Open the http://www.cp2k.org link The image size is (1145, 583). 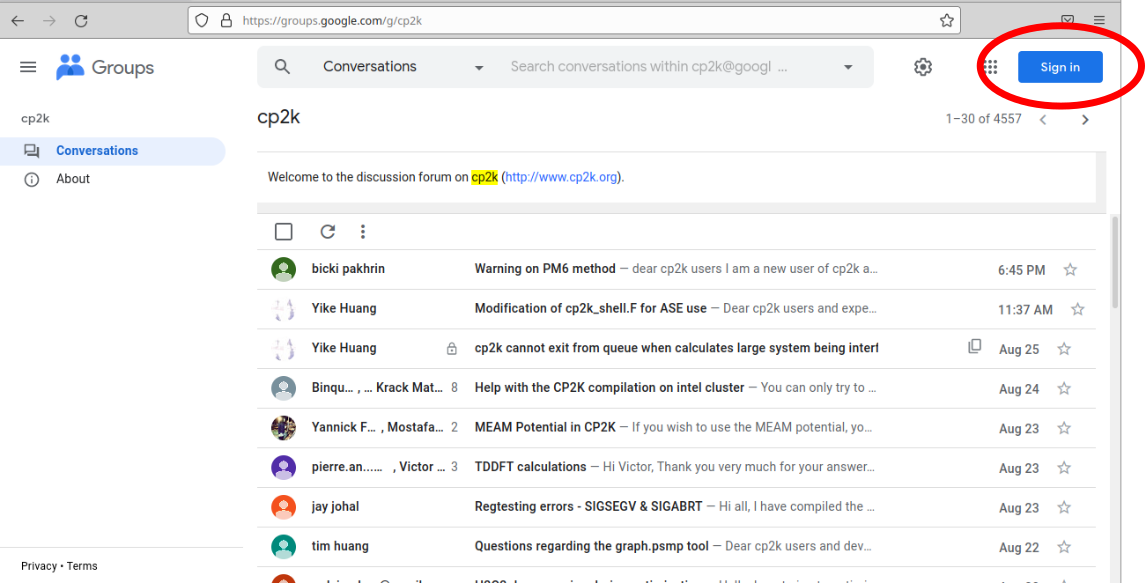[x=562, y=177]
